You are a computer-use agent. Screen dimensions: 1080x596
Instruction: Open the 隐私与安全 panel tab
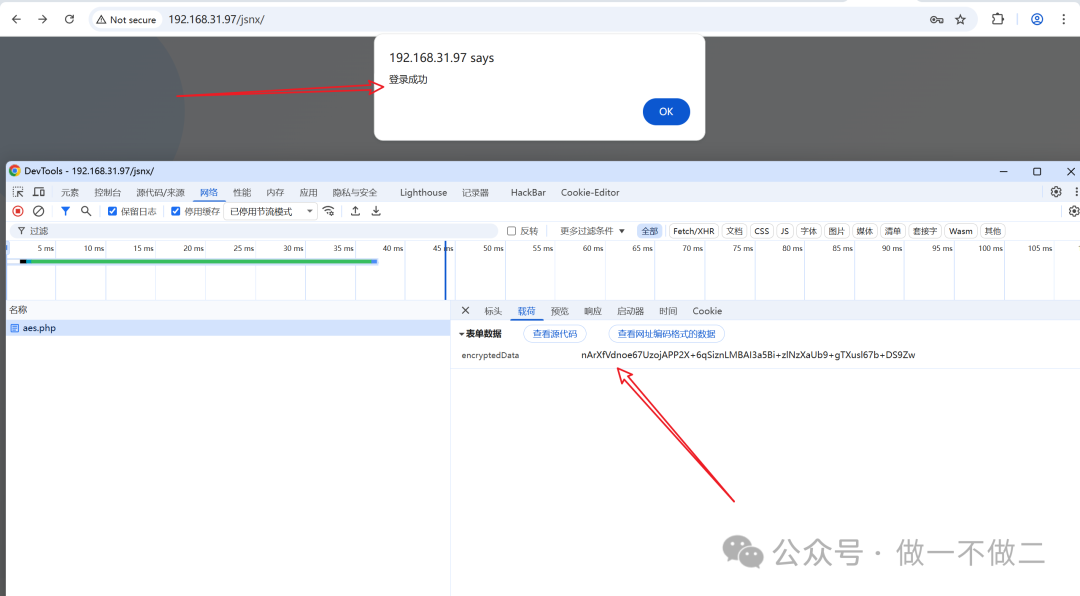pyautogui.click(x=355, y=193)
